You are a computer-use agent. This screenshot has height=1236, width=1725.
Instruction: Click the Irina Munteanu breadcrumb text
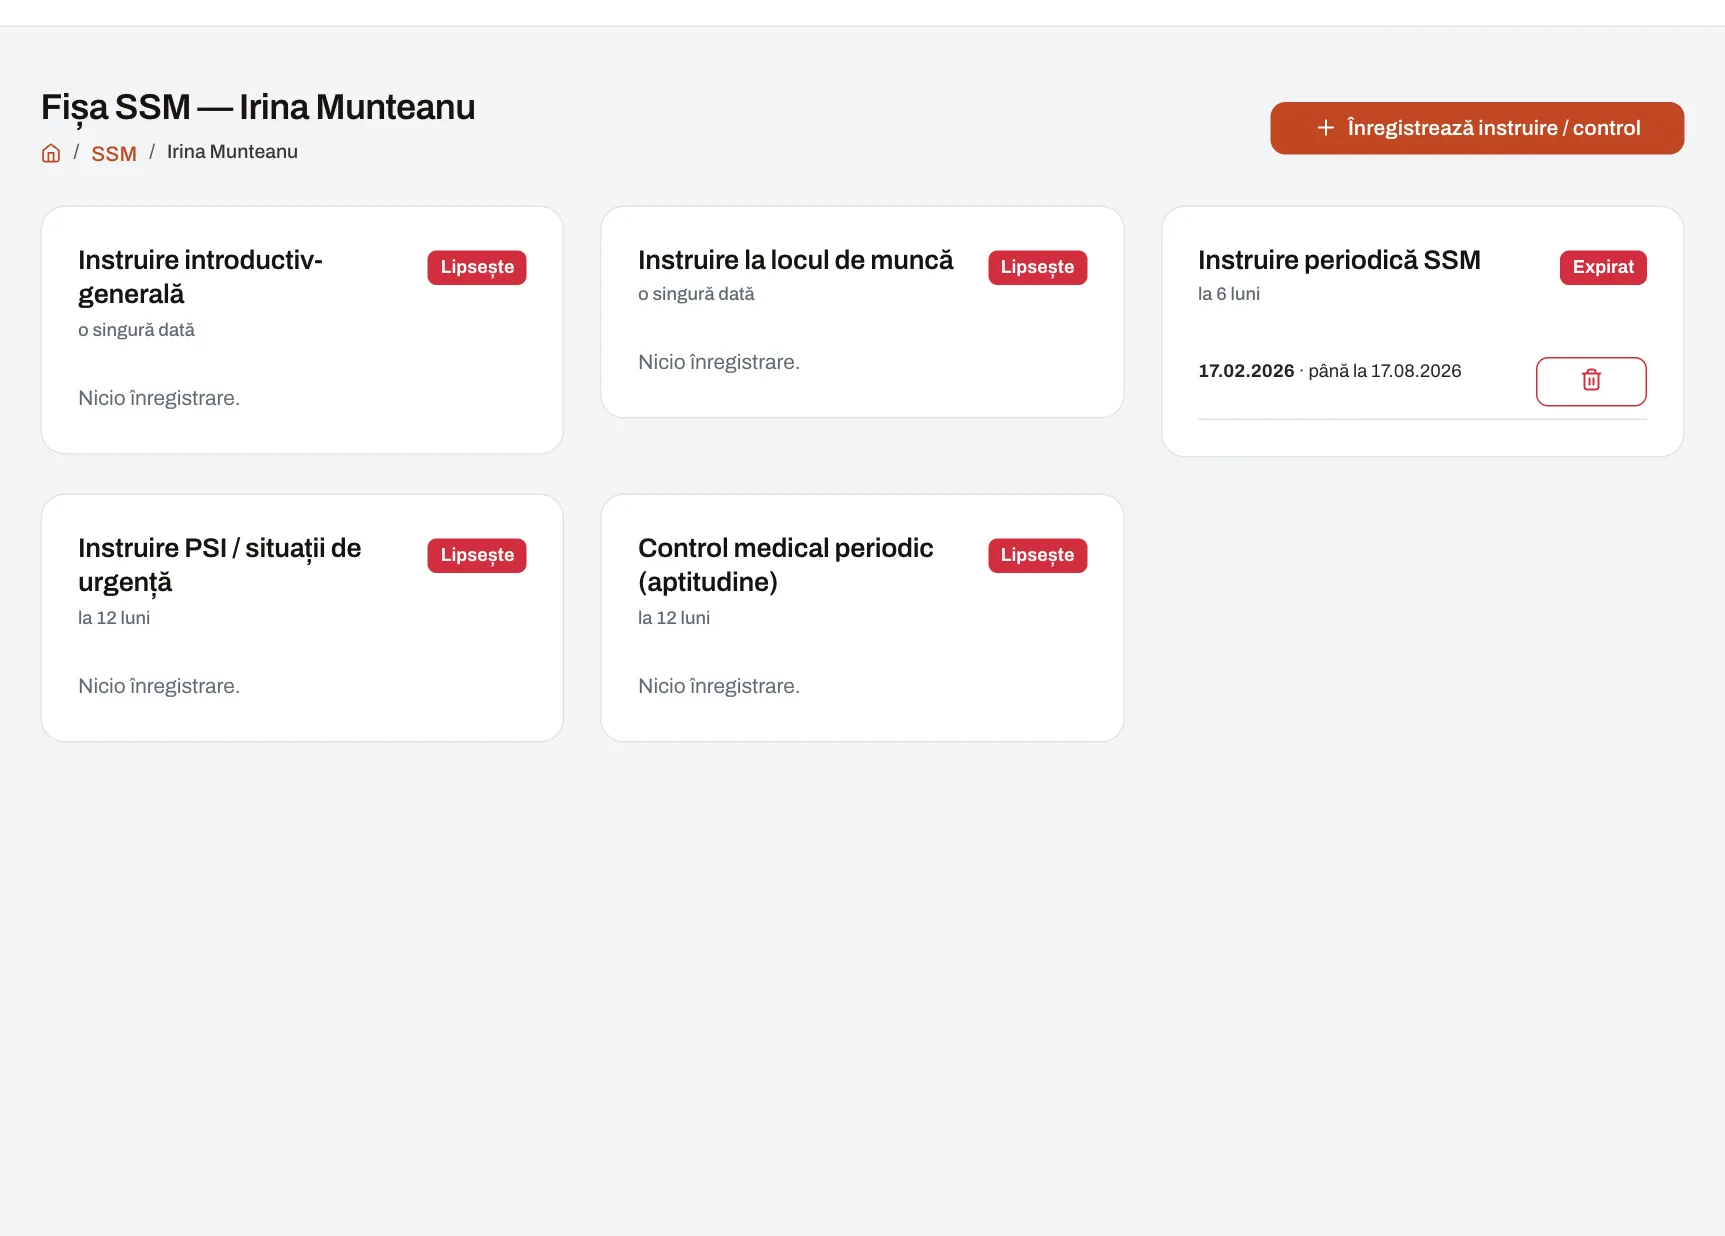(232, 152)
